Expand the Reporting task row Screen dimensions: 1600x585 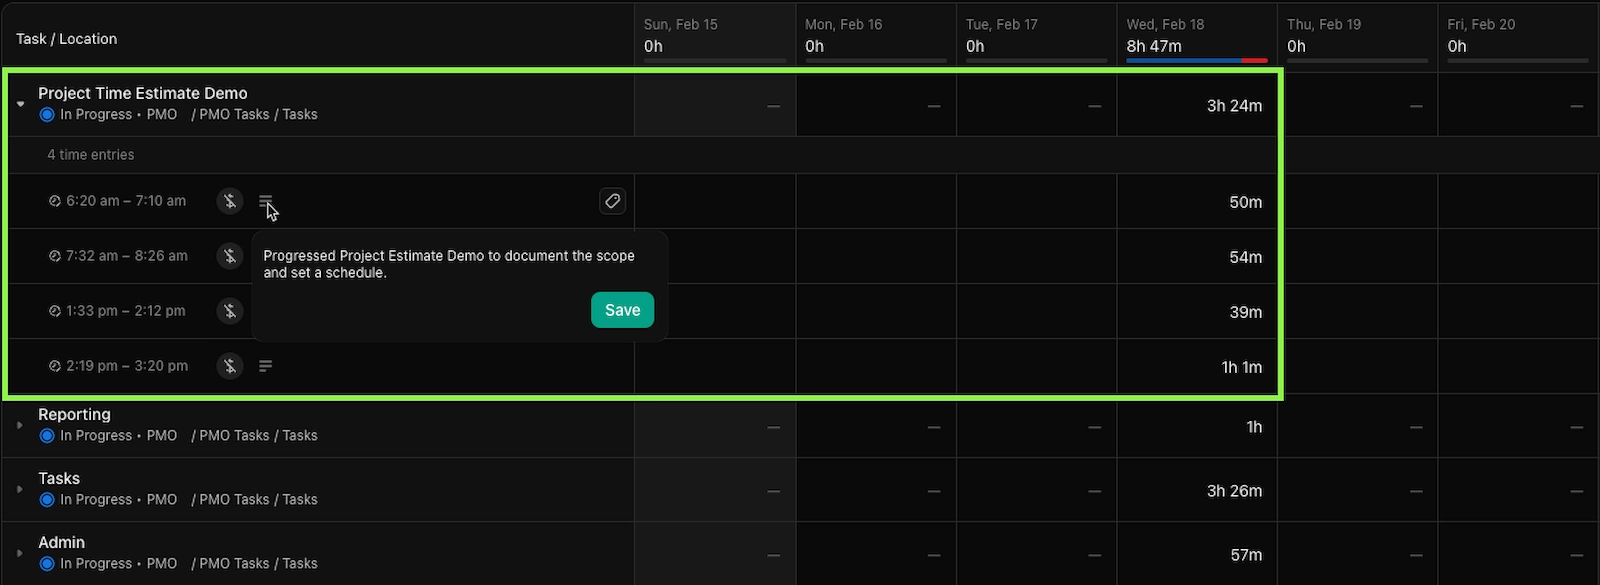pos(20,425)
